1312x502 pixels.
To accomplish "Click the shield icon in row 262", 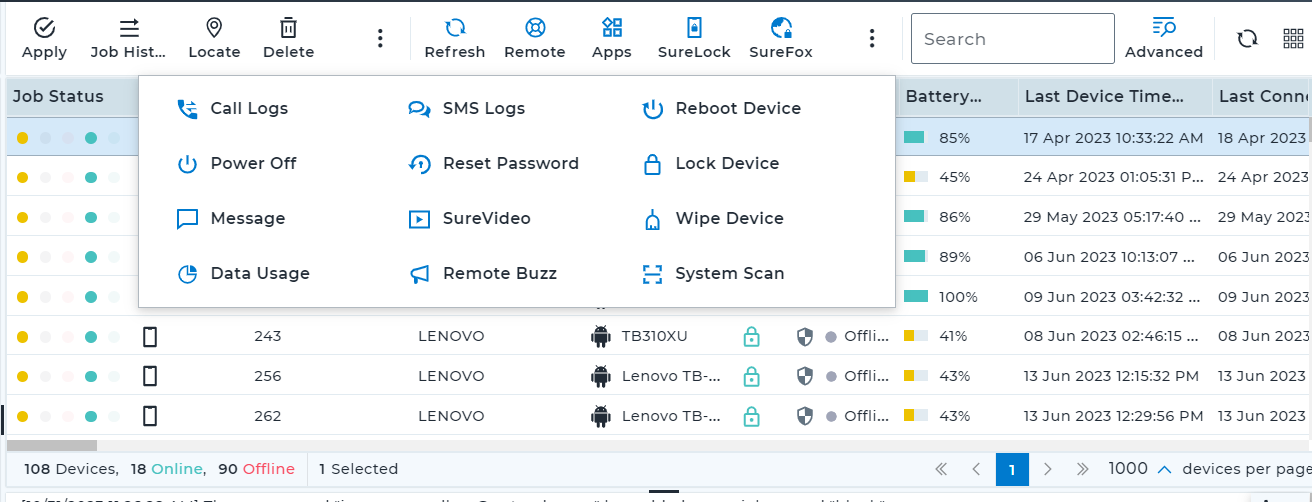I will pyautogui.click(x=805, y=416).
